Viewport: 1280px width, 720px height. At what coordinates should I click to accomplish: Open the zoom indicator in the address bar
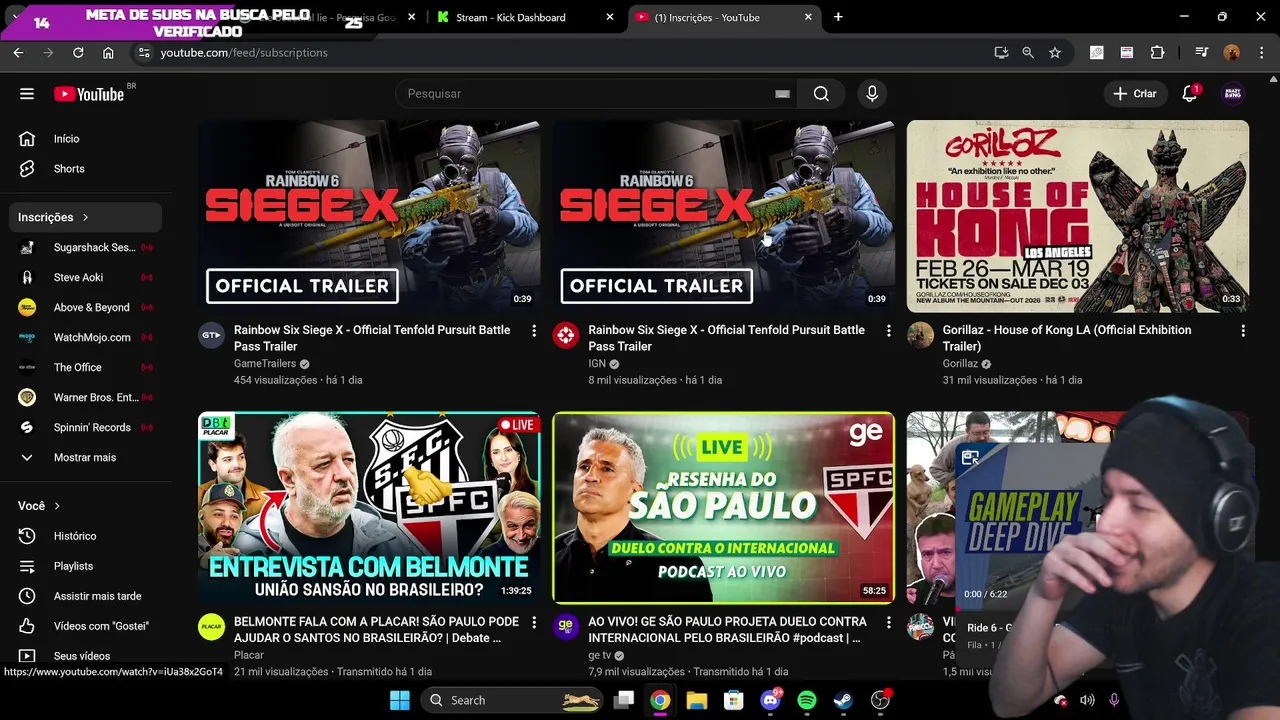tap(1028, 53)
